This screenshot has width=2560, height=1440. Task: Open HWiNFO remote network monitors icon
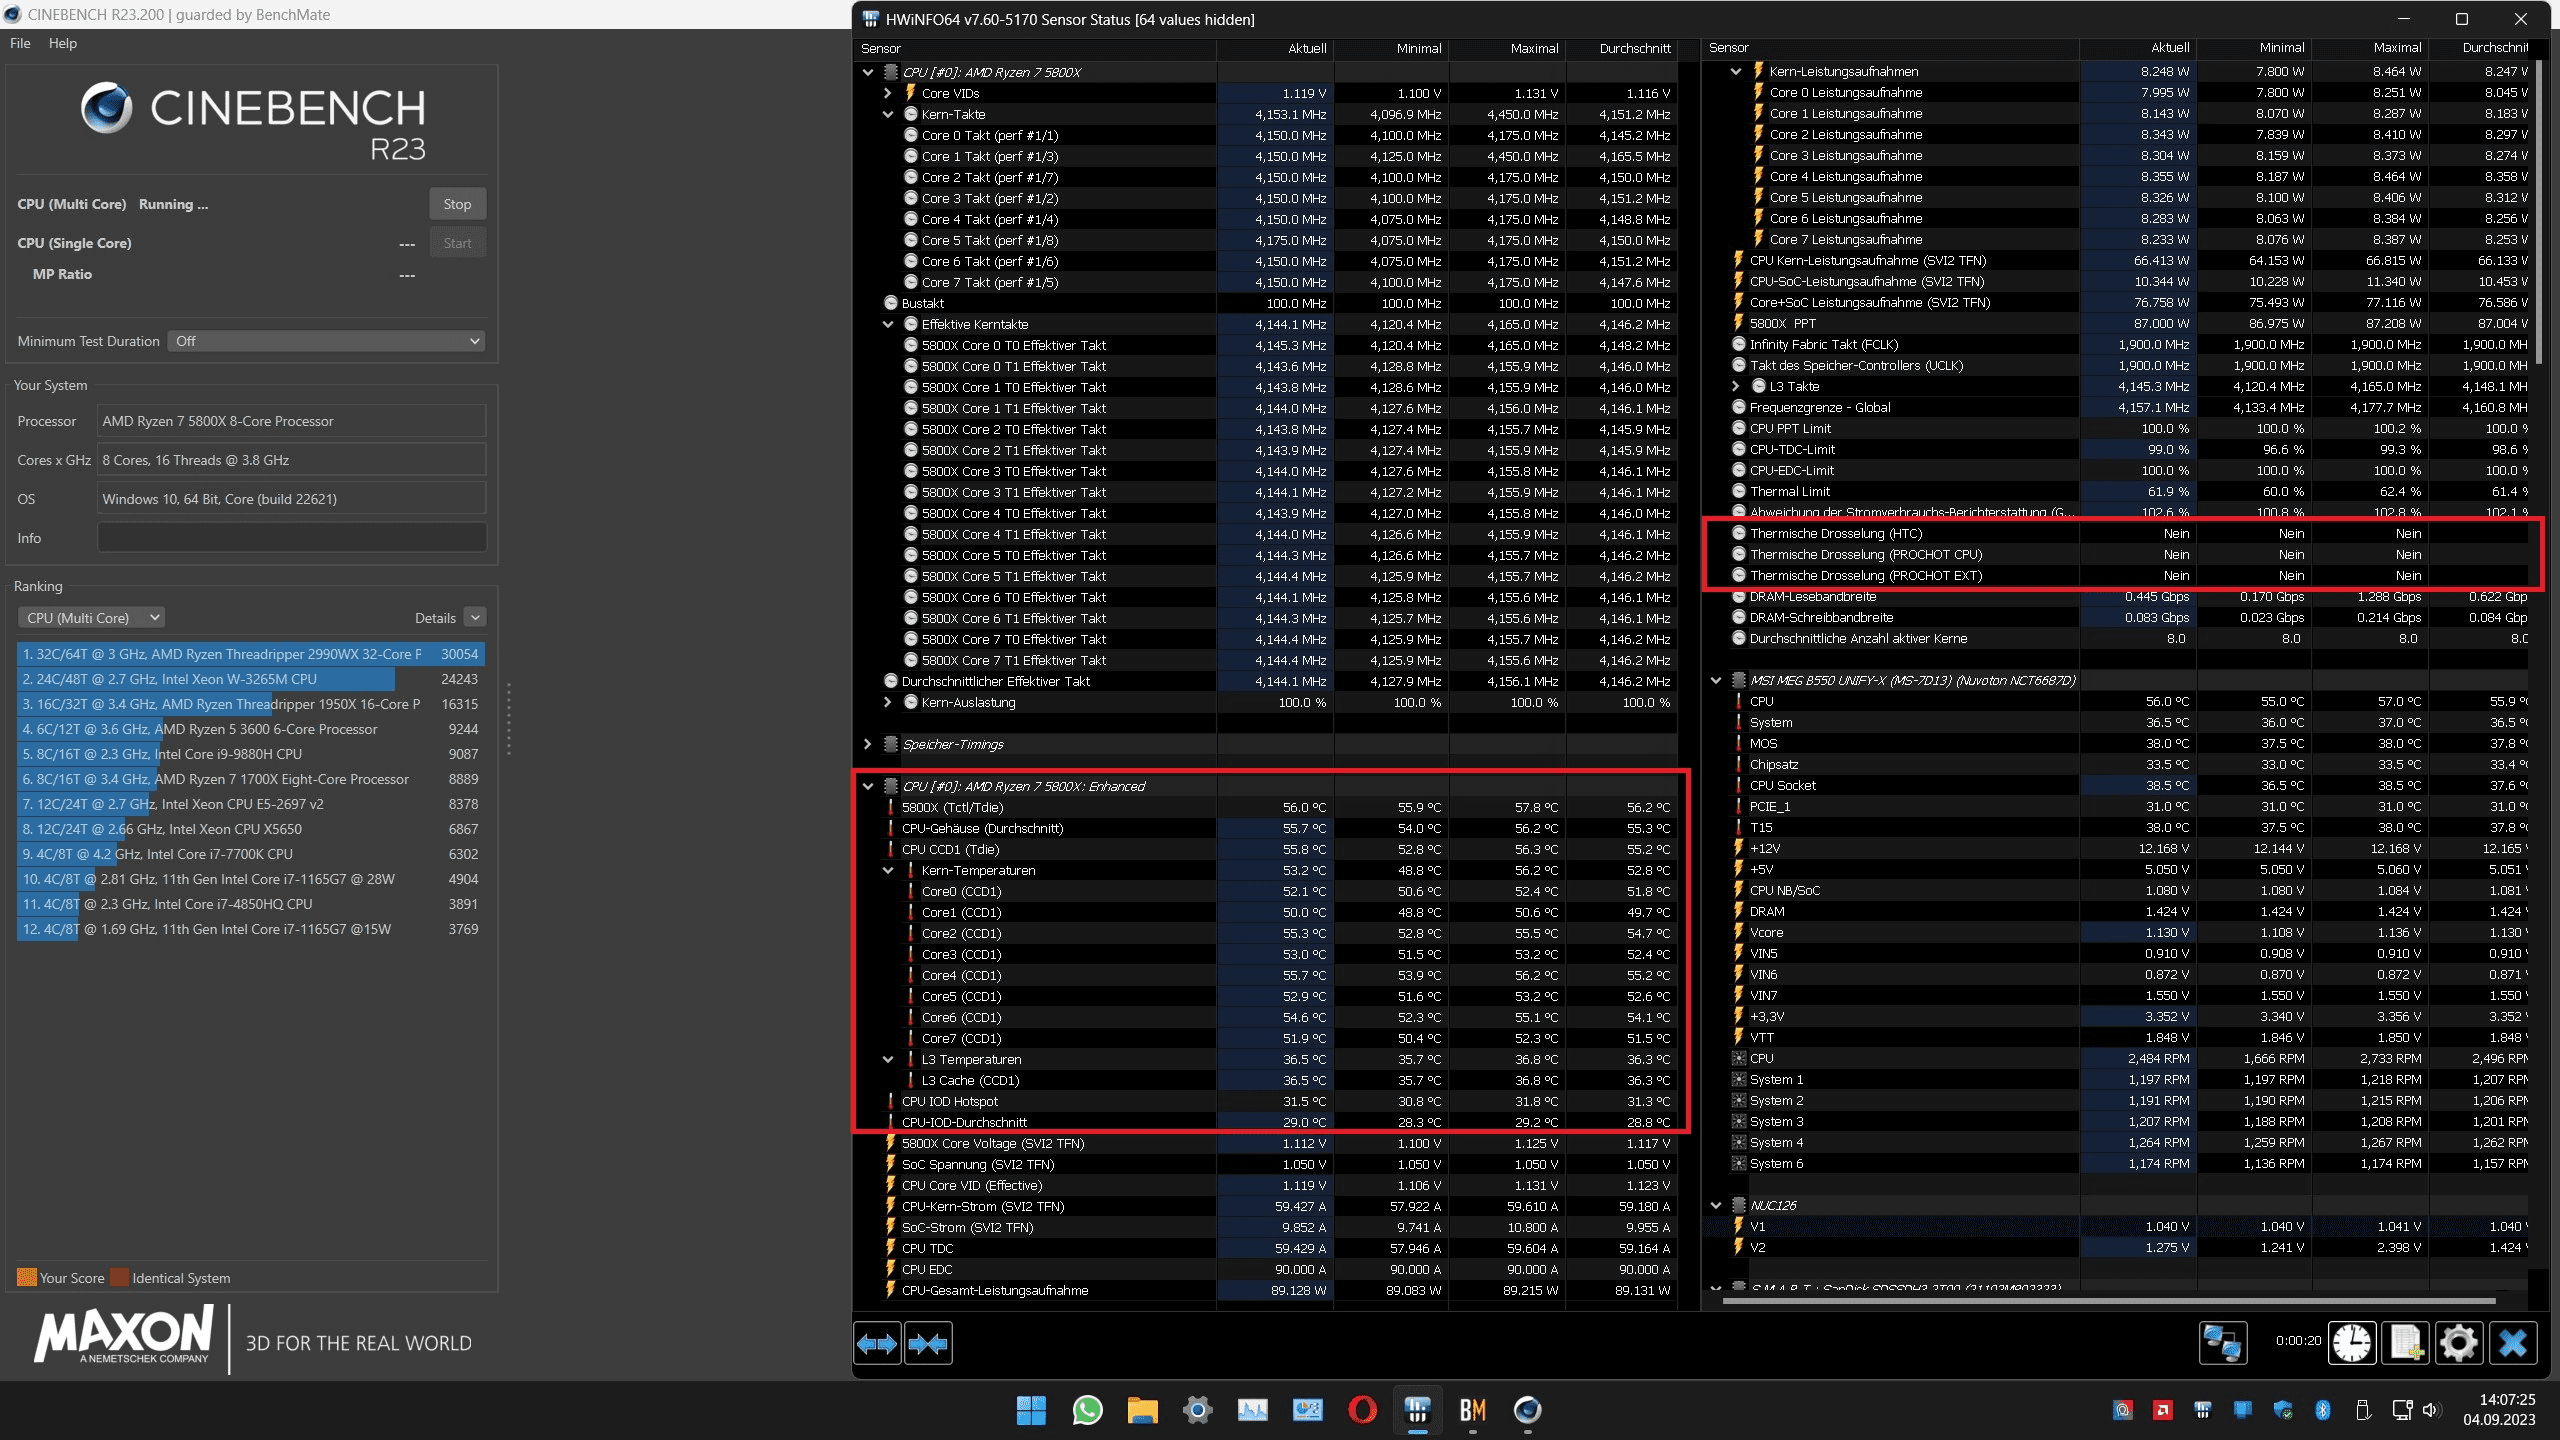(x=2222, y=1343)
